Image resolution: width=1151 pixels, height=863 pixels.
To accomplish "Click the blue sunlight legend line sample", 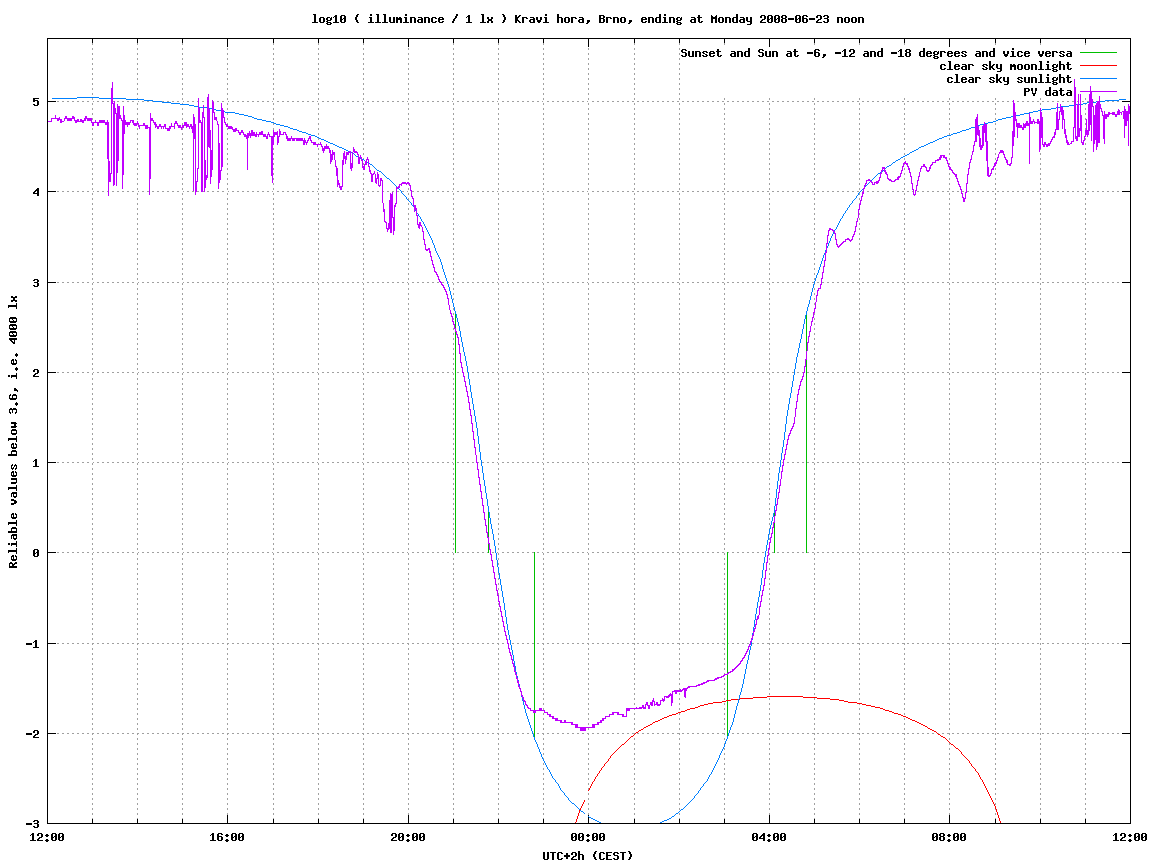I will point(1098,79).
